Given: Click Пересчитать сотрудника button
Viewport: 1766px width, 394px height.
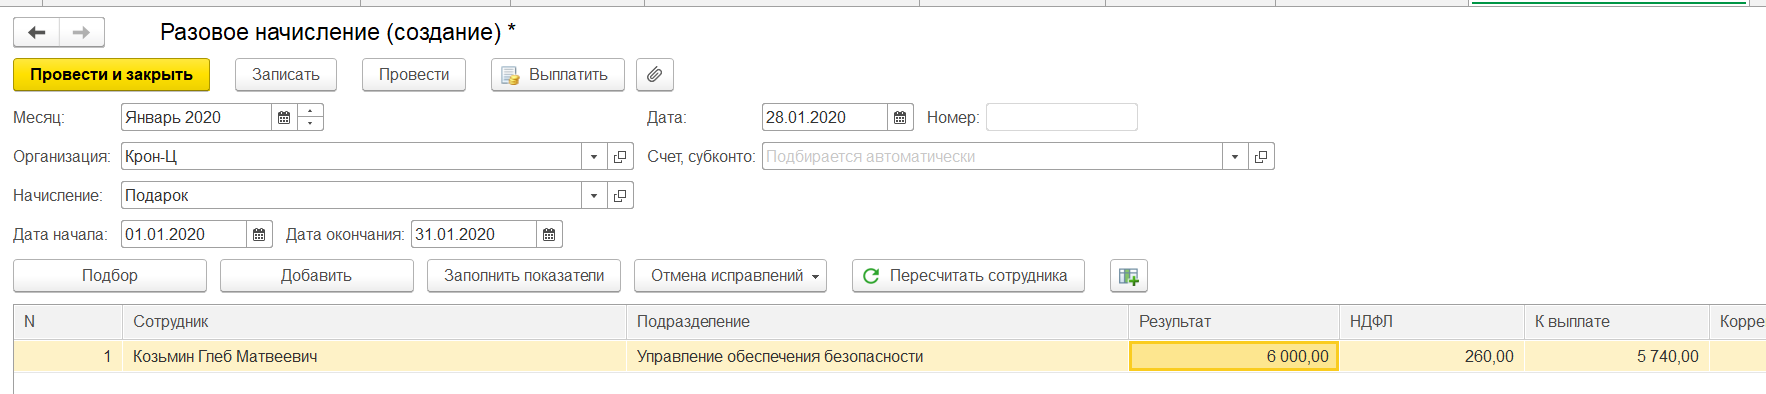Looking at the screenshot, I should 968,276.
